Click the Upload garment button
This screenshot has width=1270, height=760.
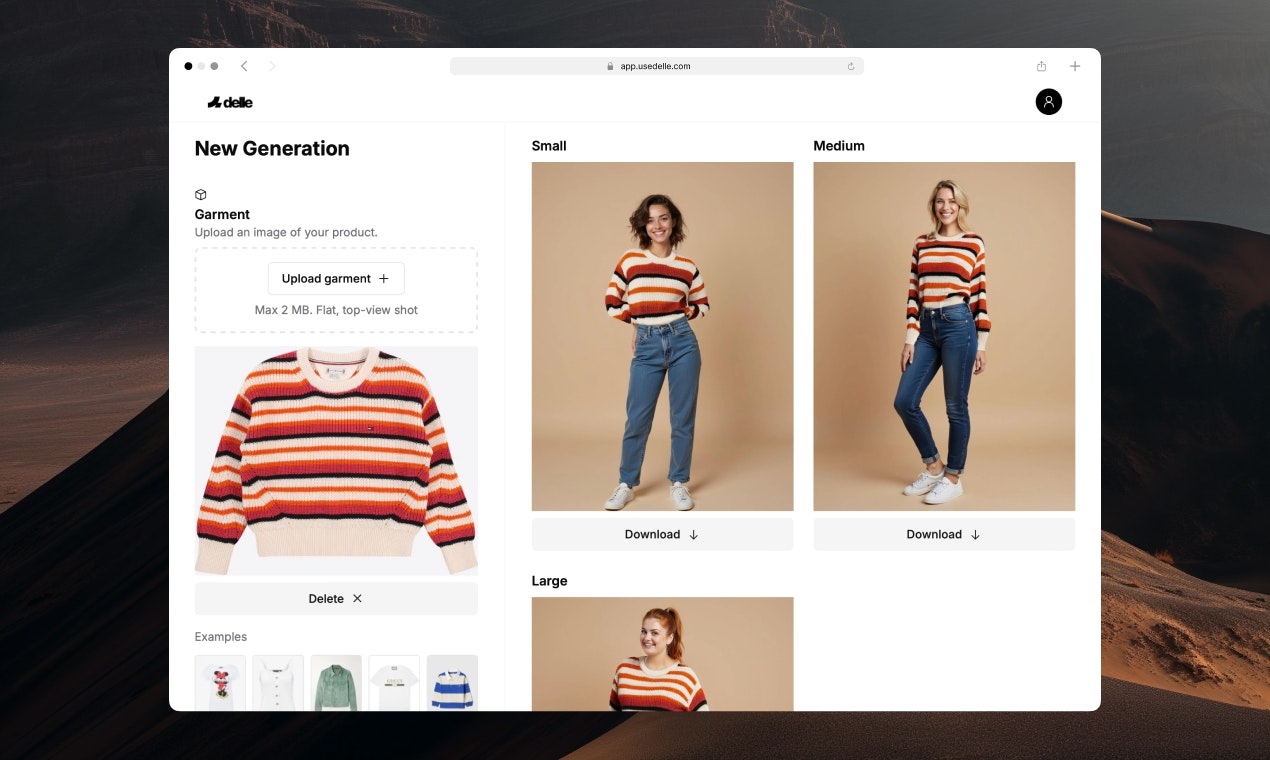[x=336, y=279]
